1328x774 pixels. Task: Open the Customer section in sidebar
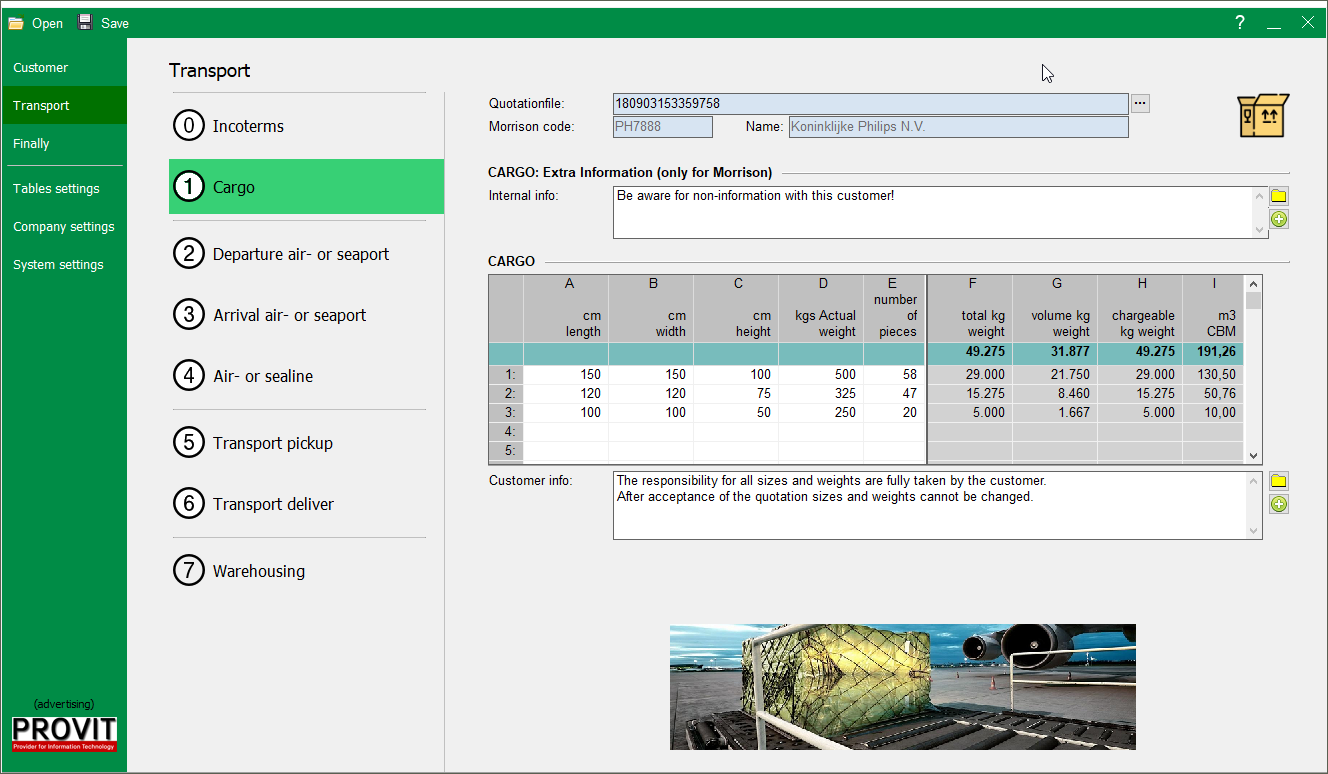click(41, 68)
